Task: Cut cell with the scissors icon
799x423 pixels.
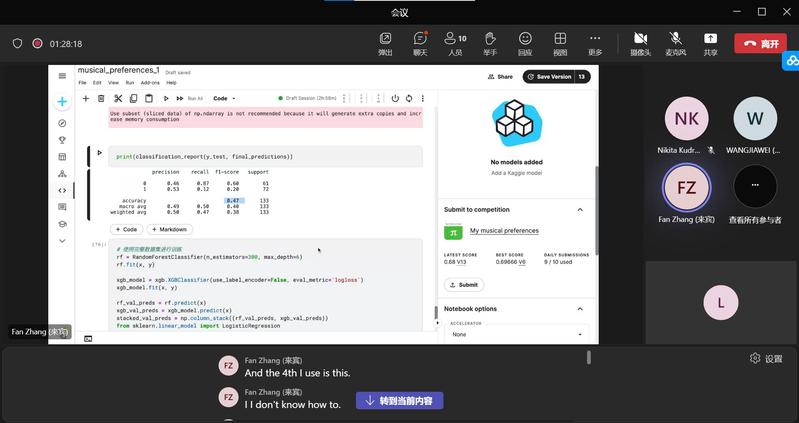Action: (x=117, y=98)
